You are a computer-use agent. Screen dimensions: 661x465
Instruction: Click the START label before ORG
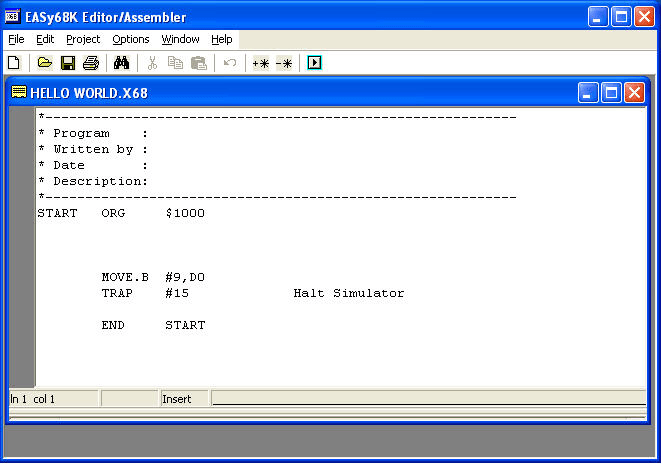(x=57, y=213)
